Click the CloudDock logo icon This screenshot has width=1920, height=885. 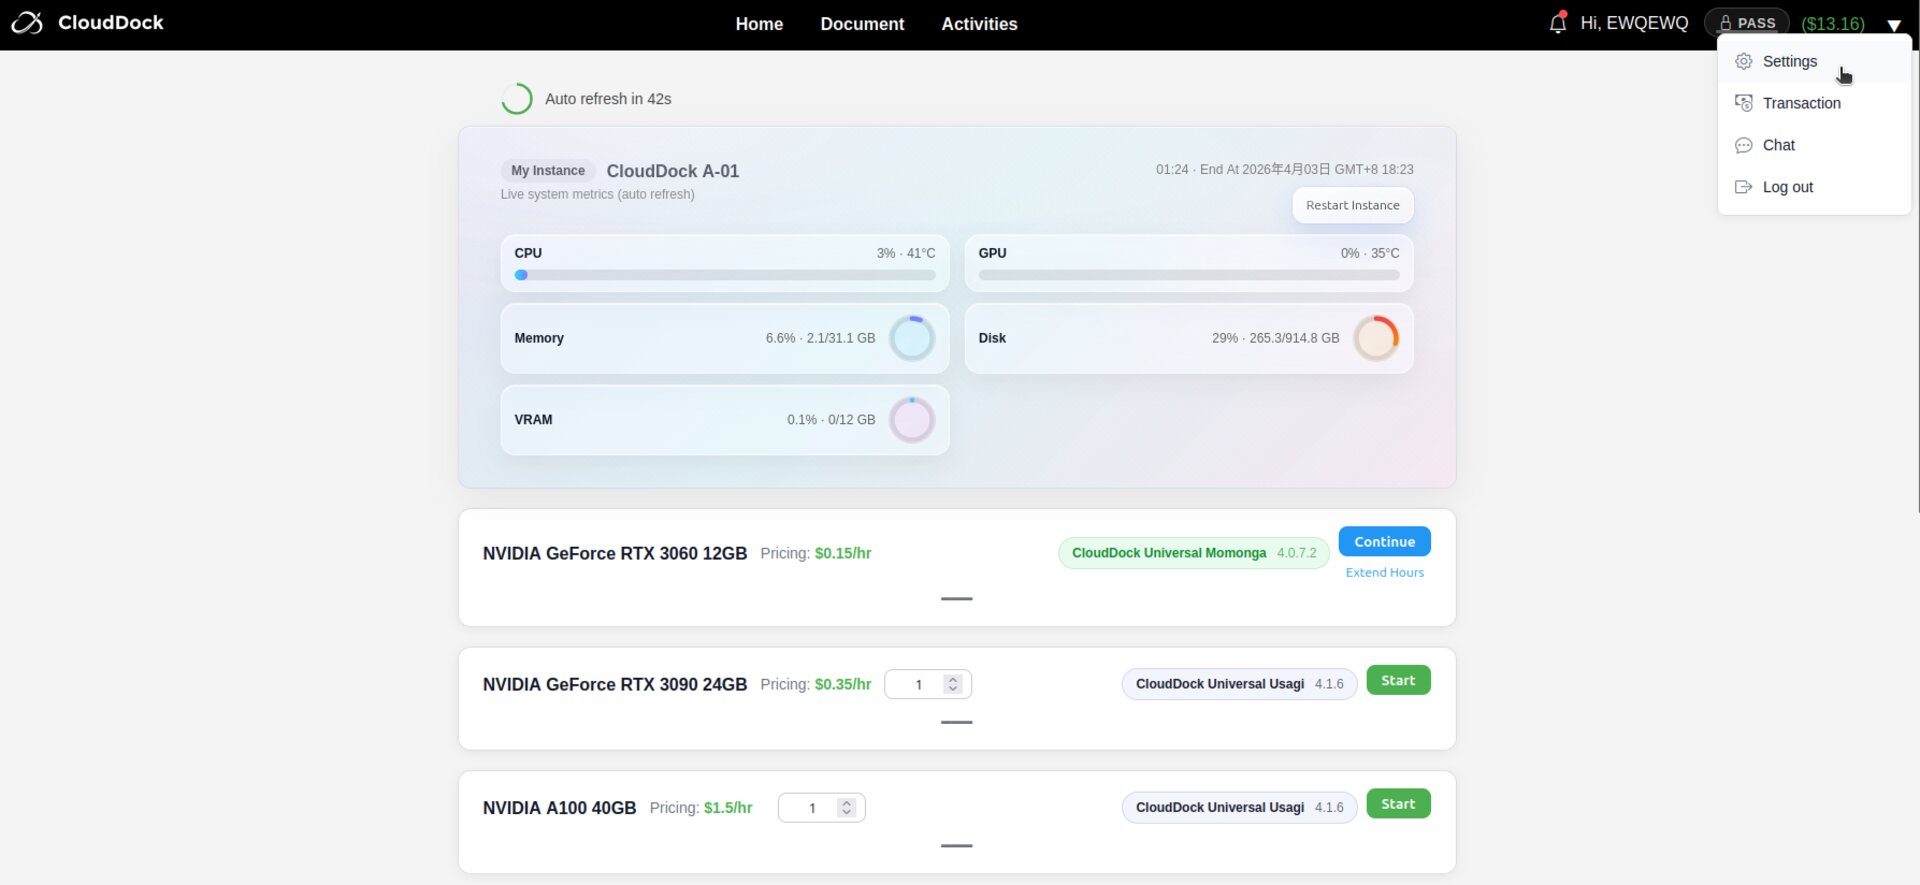(x=27, y=23)
